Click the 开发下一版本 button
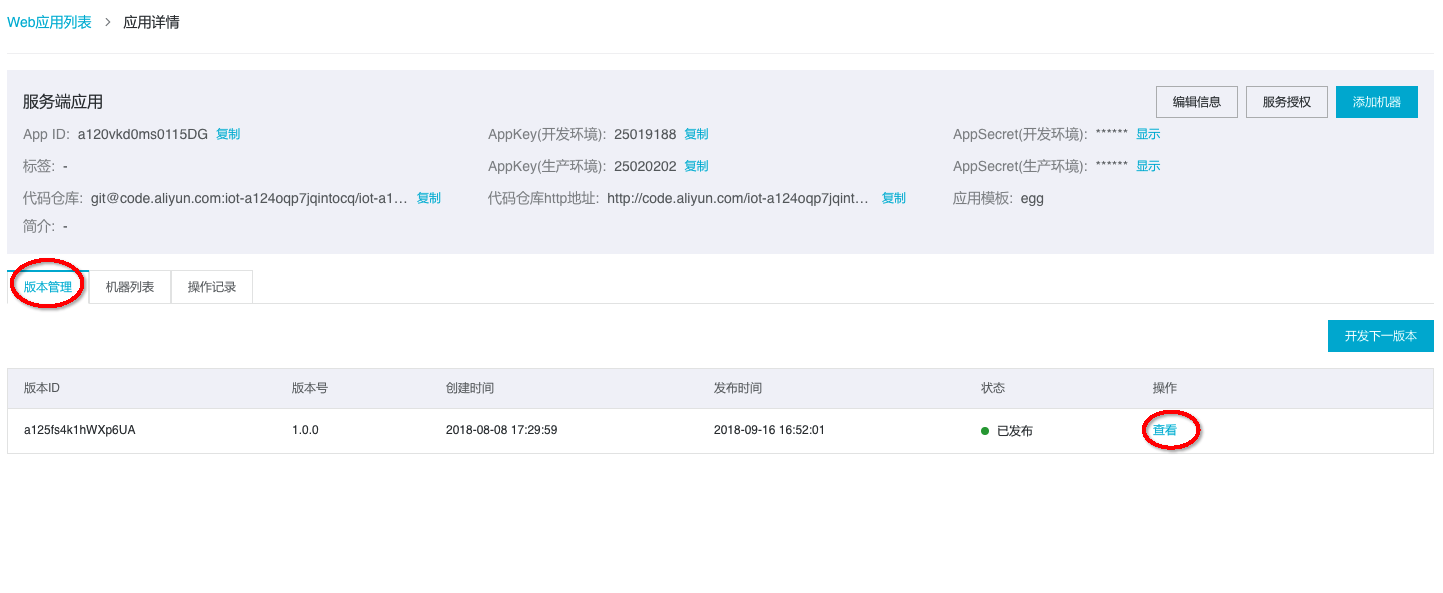Viewport: 1443px width, 593px height. [x=1380, y=336]
